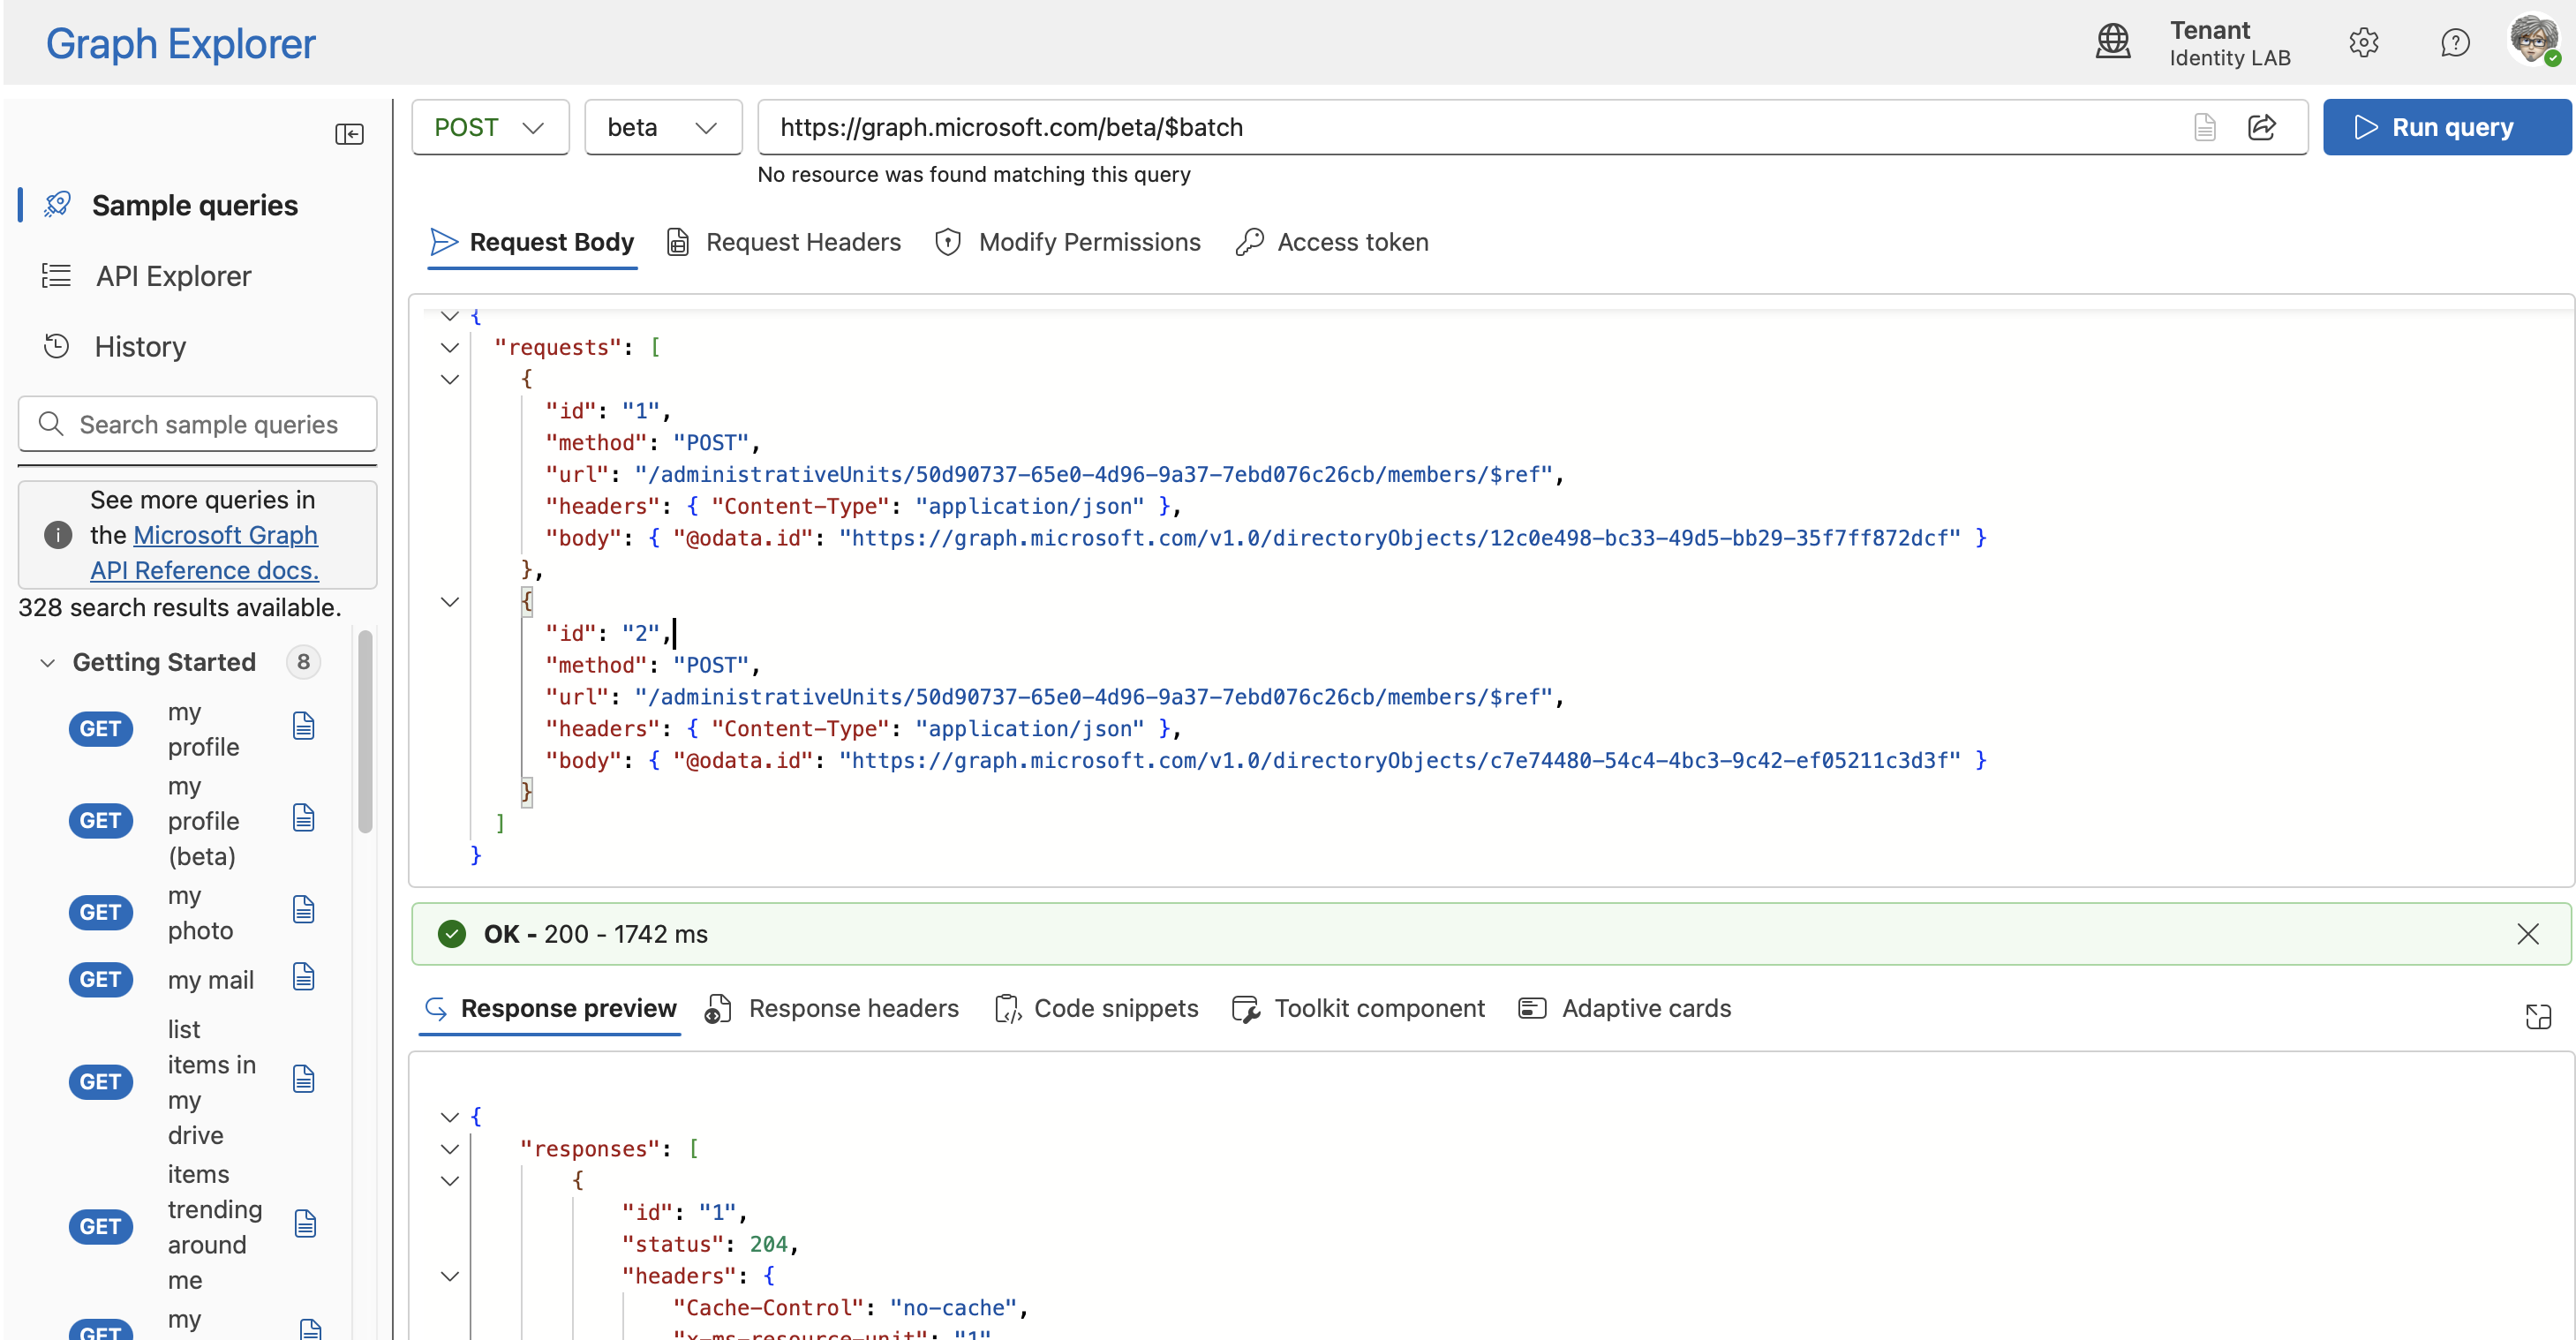Screen dimensions: 2576x1340
Task: Select the 'my photo' sample query
Action: click(201, 913)
